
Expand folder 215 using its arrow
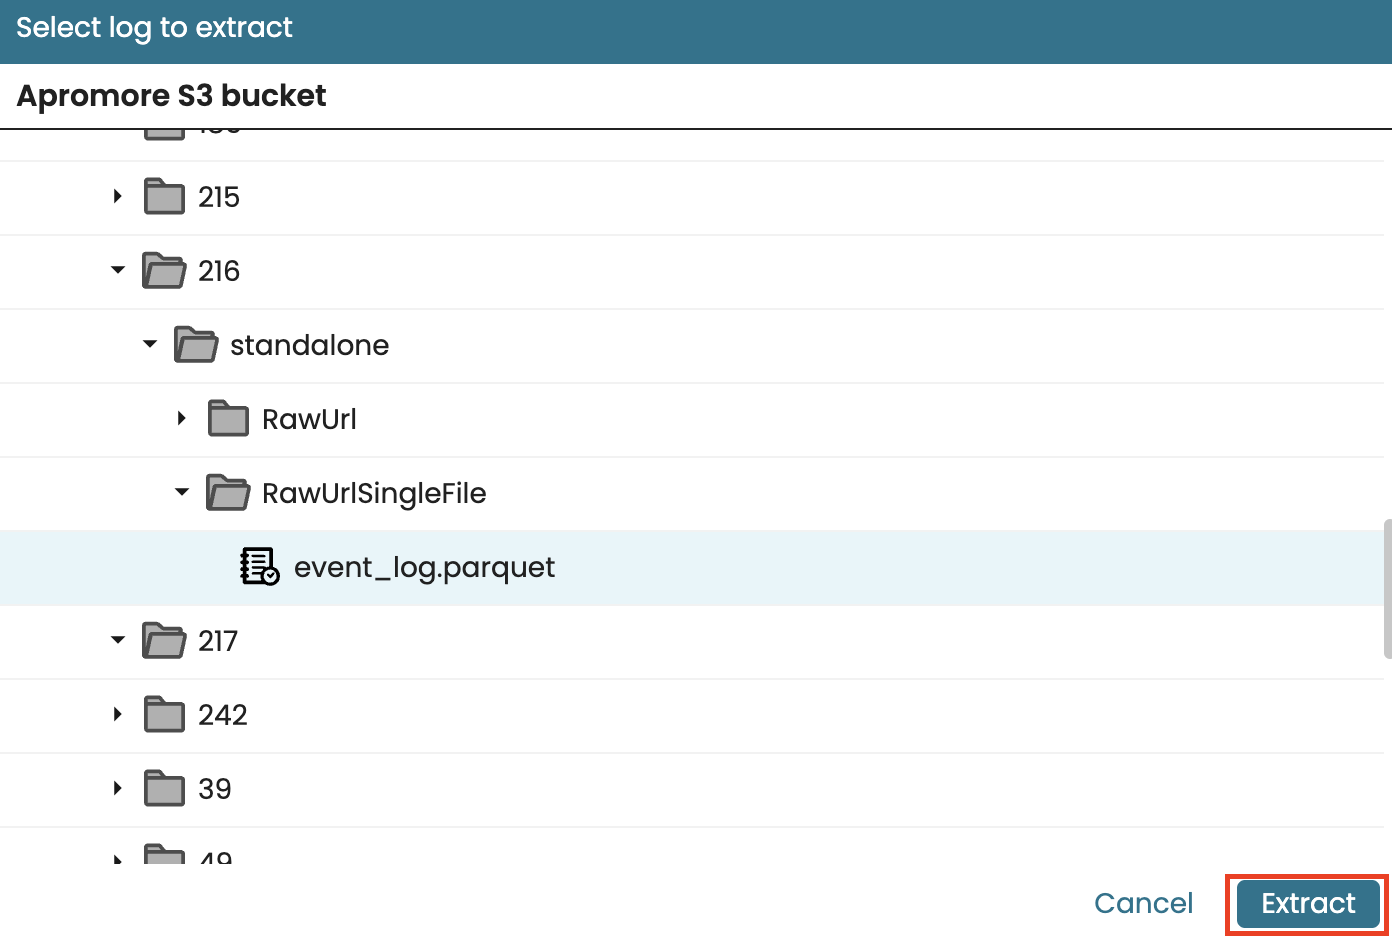118,197
